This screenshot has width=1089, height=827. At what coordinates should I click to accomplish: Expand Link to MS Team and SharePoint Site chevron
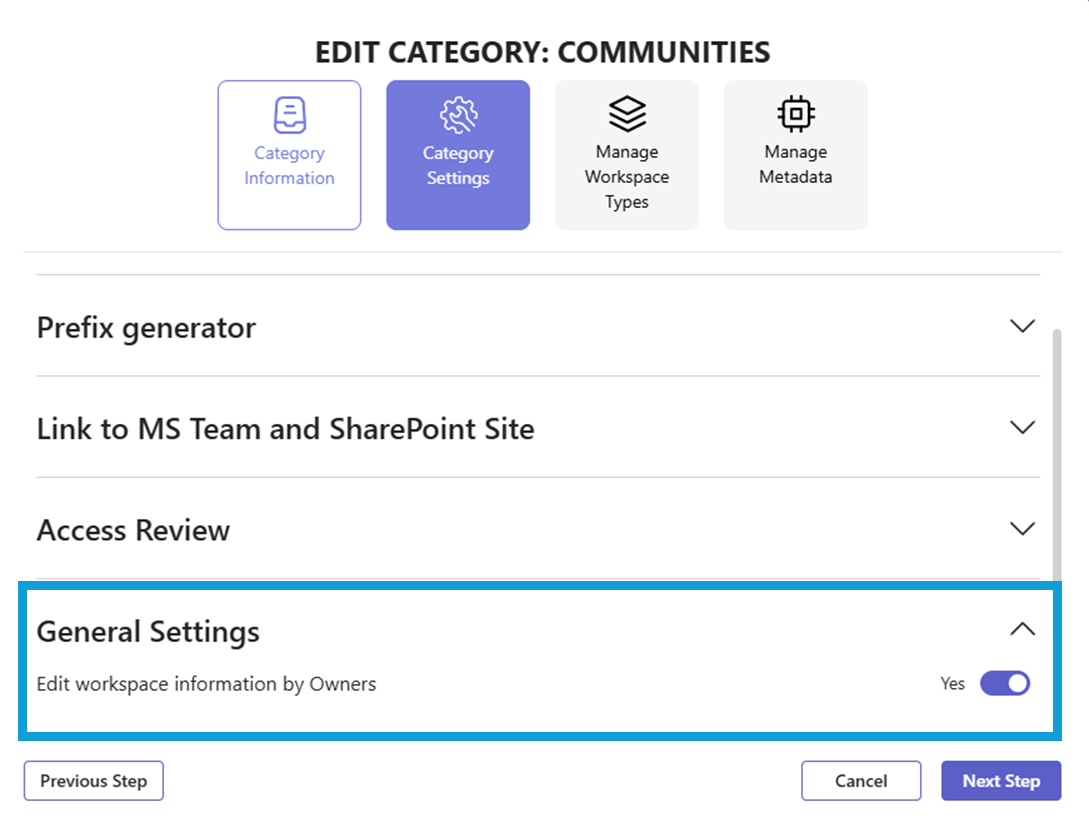(1022, 427)
